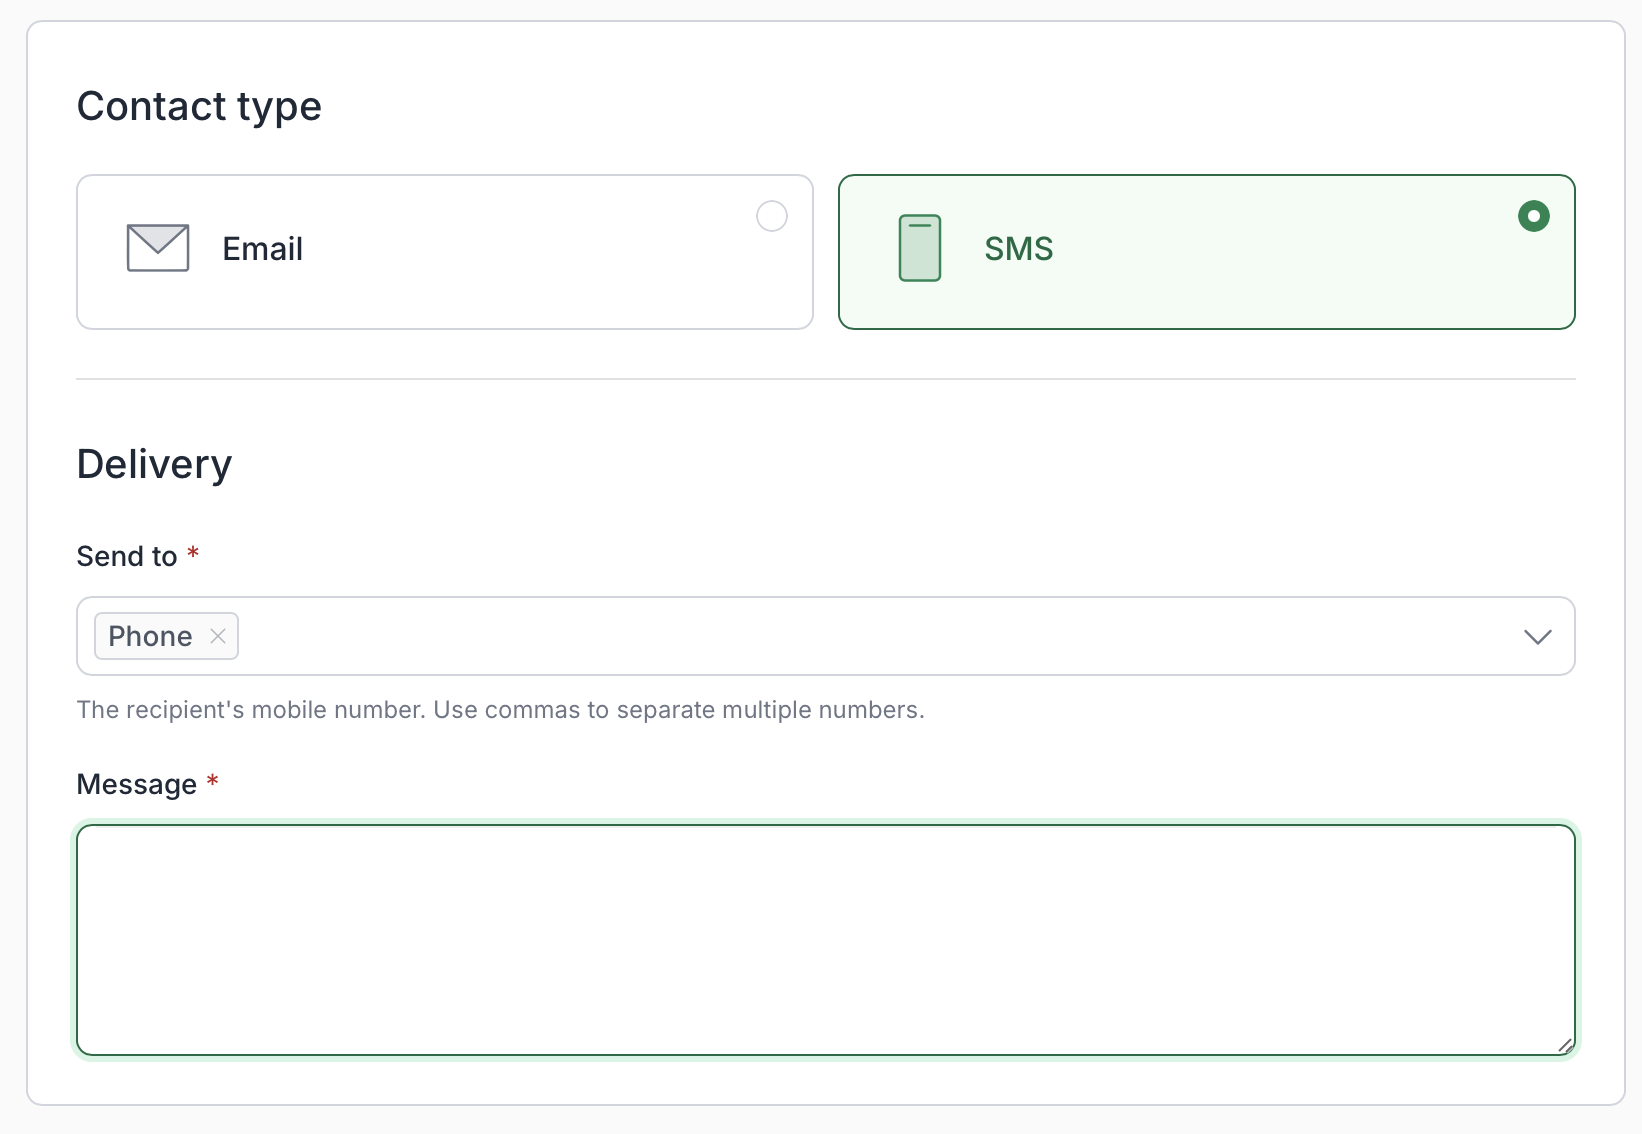Click the Delivery section heading
This screenshot has width=1642, height=1134.
[154, 463]
